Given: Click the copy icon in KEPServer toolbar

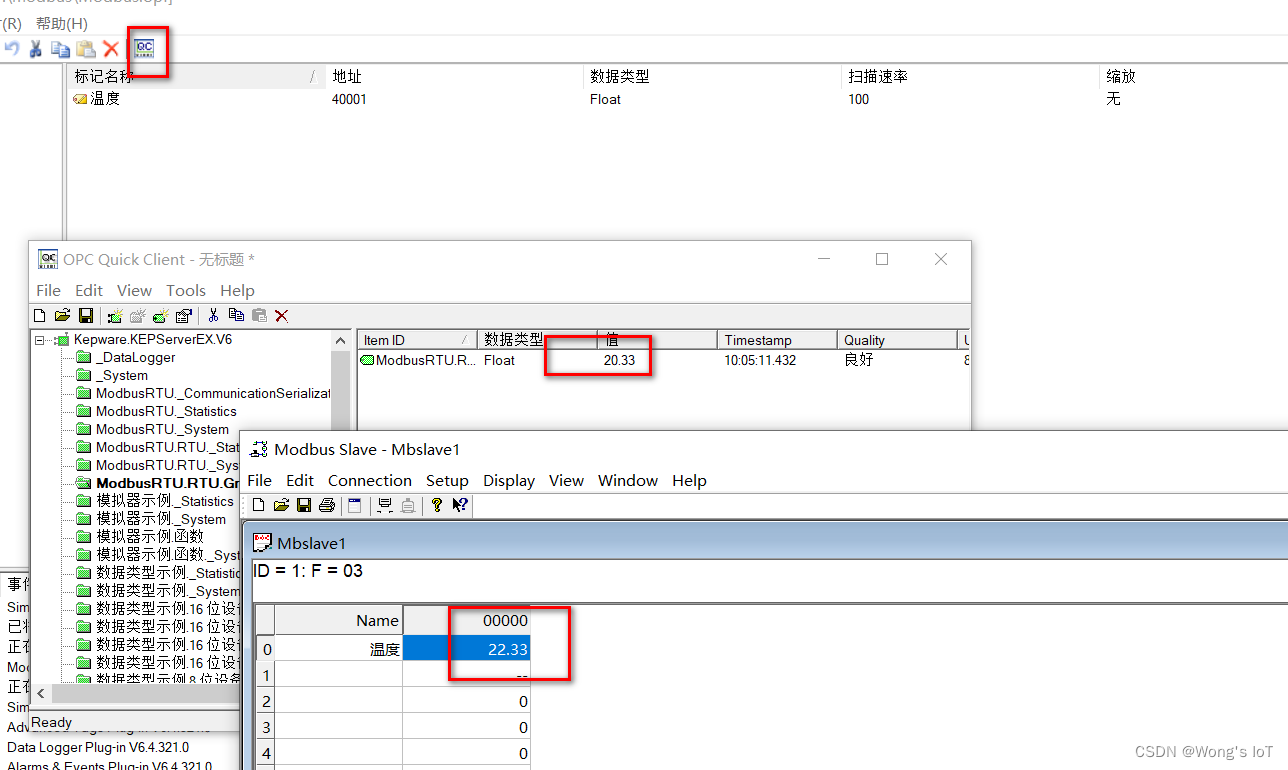Looking at the screenshot, I should click(61, 48).
